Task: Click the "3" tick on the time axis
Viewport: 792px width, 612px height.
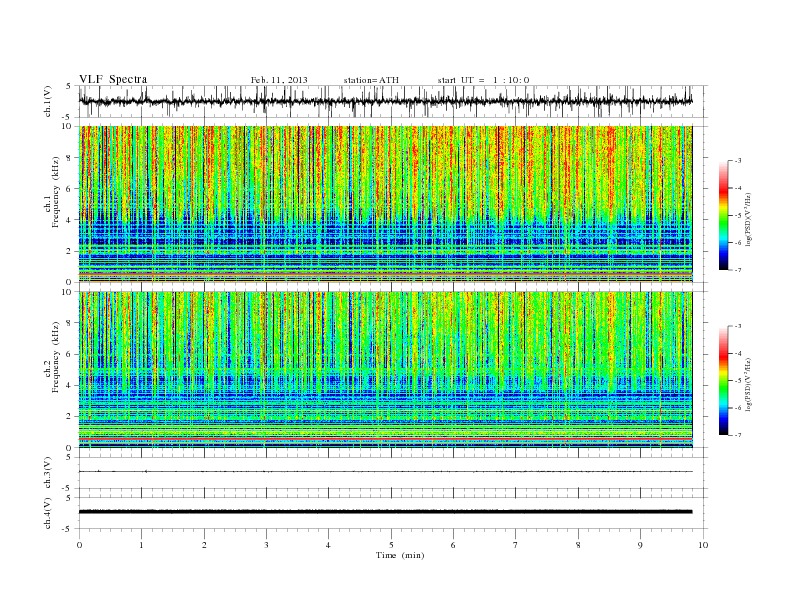Action: point(266,545)
